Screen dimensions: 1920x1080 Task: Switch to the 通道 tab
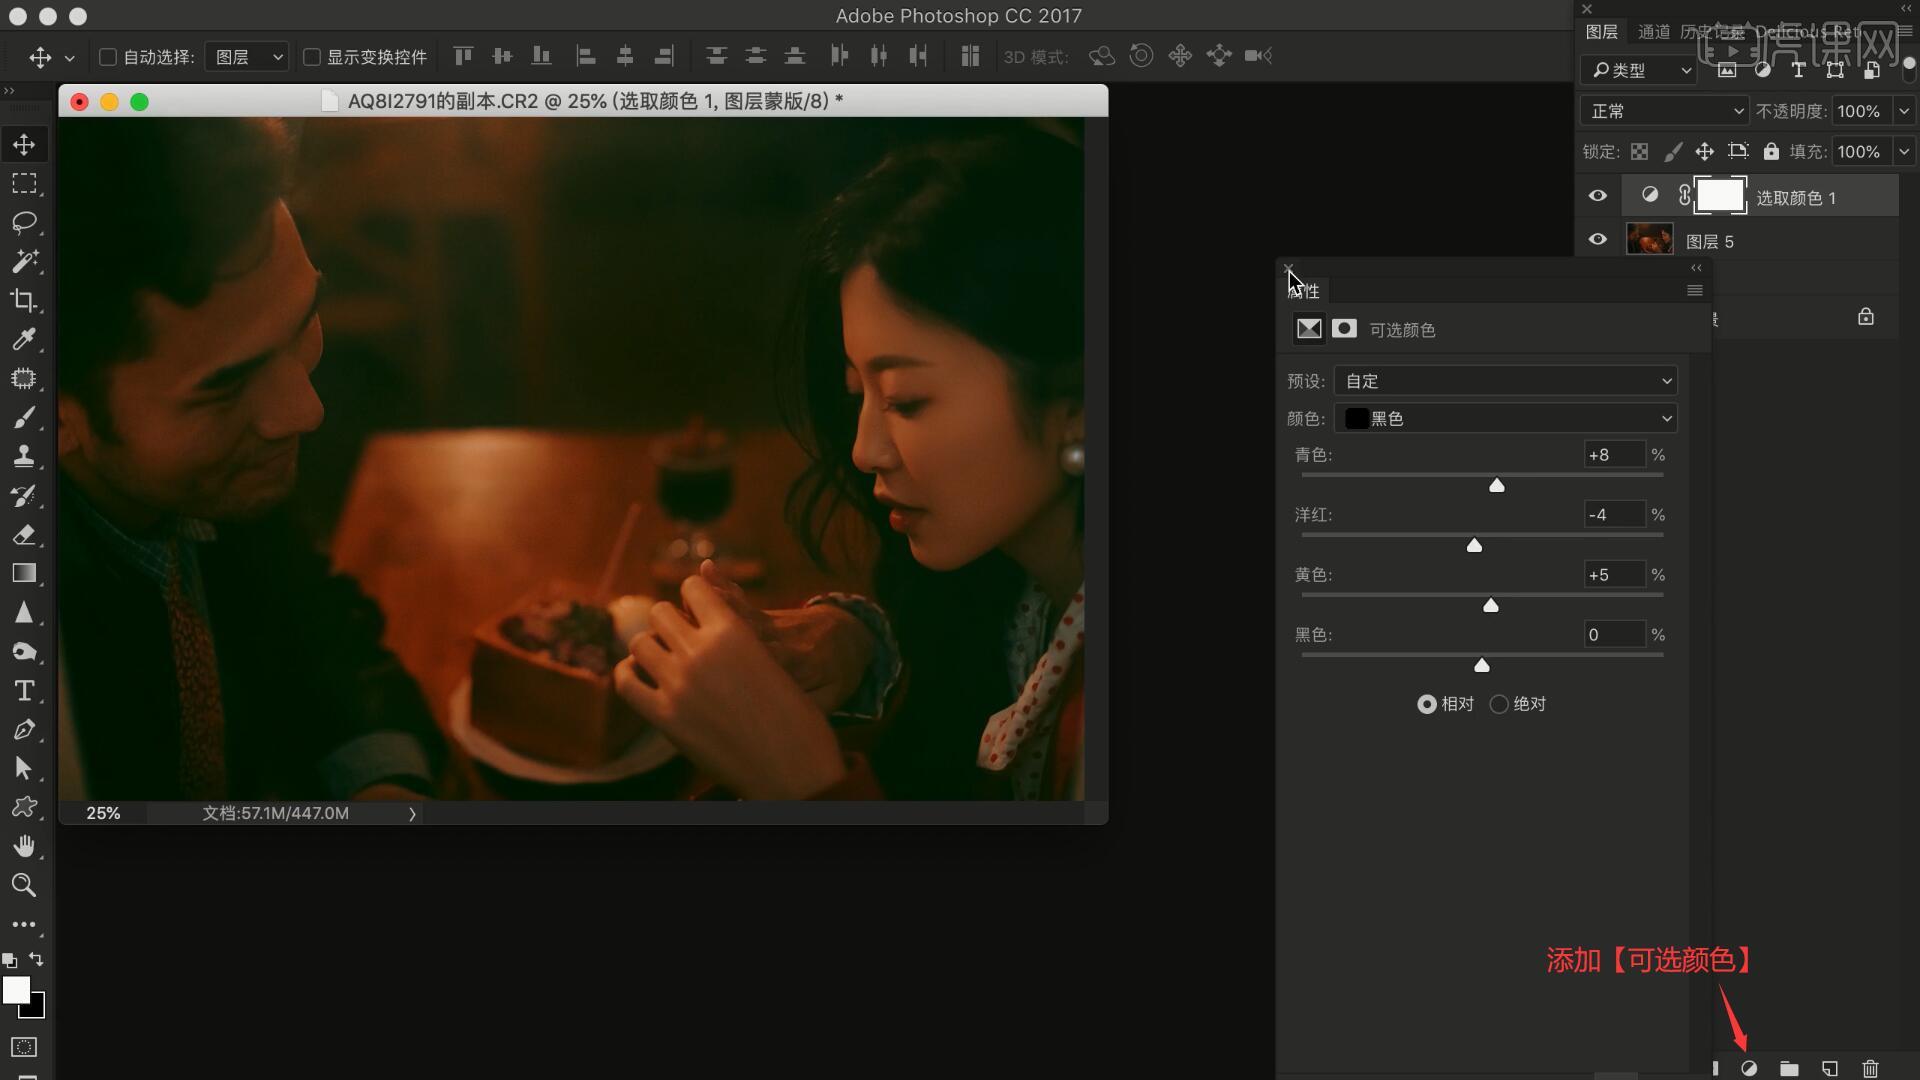pos(1653,32)
